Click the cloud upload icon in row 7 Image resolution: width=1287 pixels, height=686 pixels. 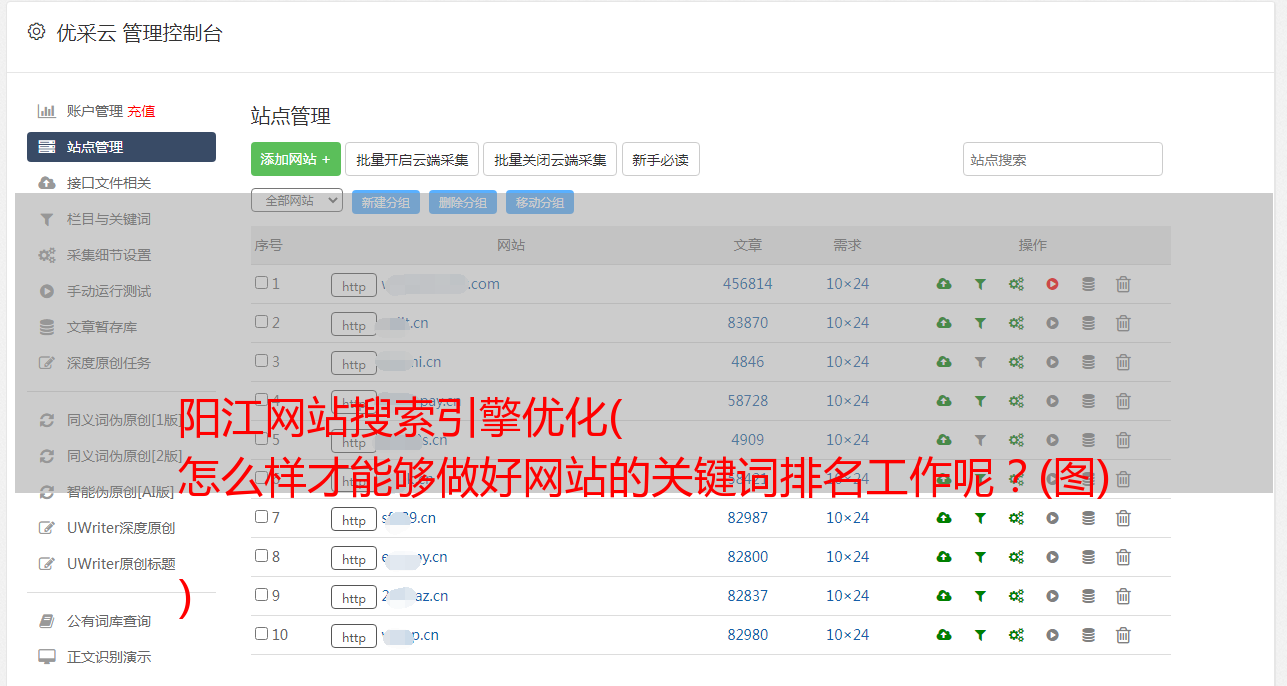coord(944,518)
